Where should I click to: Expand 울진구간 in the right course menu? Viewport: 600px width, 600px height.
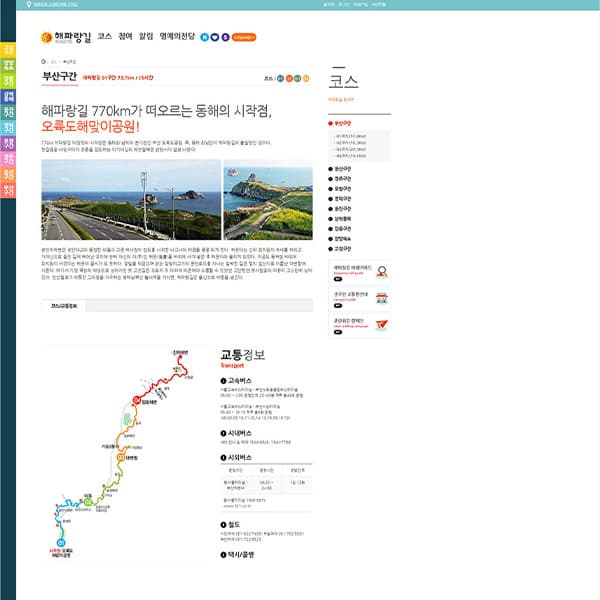point(340,209)
